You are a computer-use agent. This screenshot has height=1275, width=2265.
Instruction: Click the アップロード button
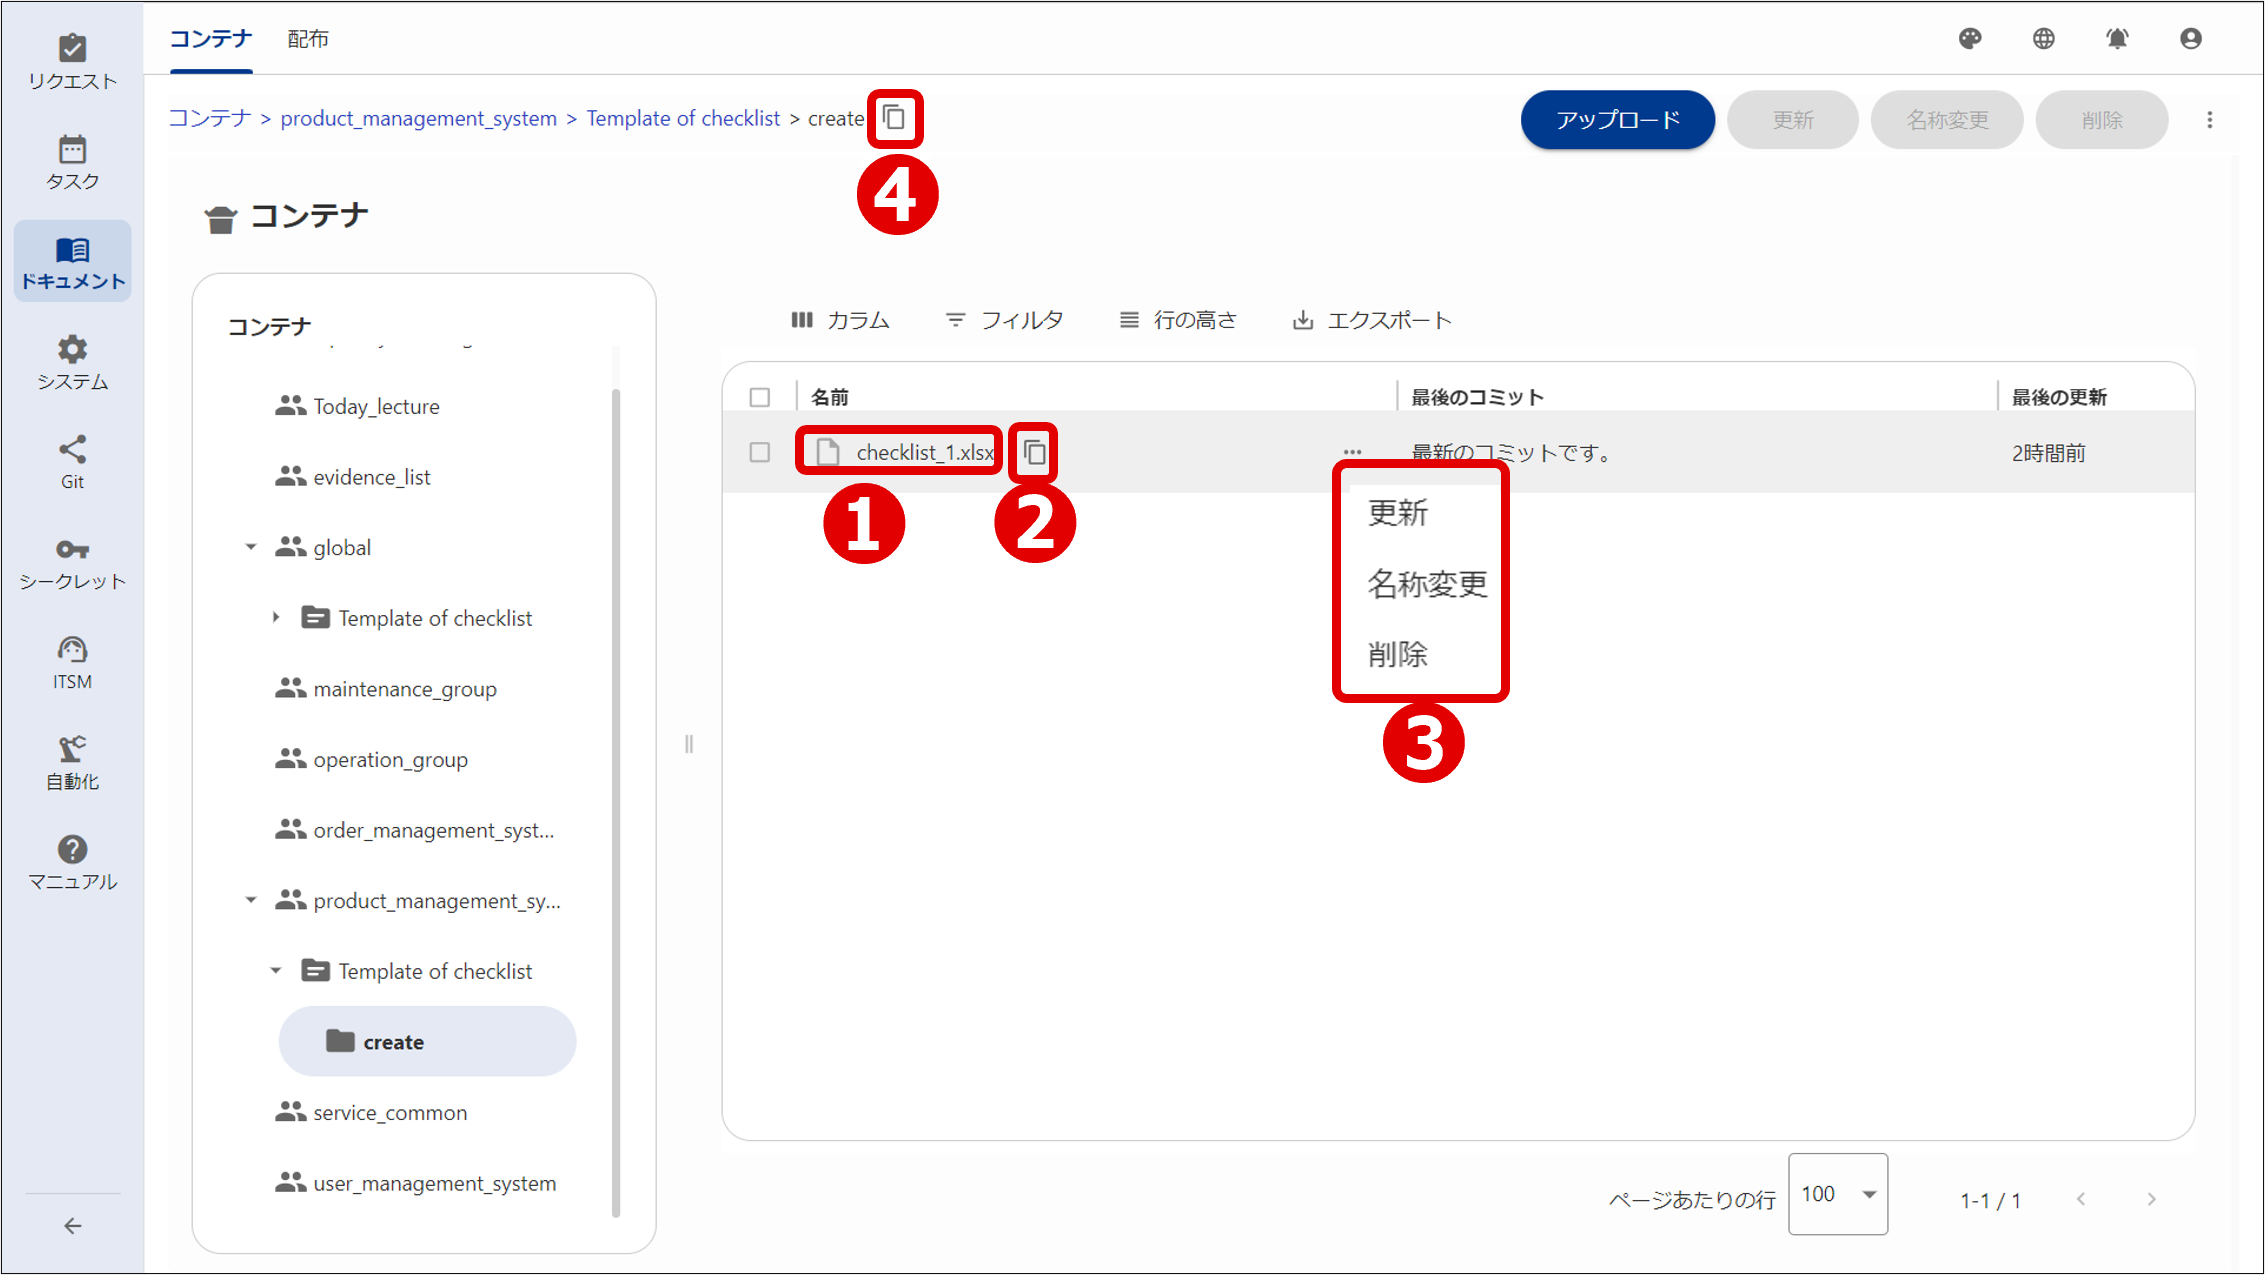tap(1617, 120)
